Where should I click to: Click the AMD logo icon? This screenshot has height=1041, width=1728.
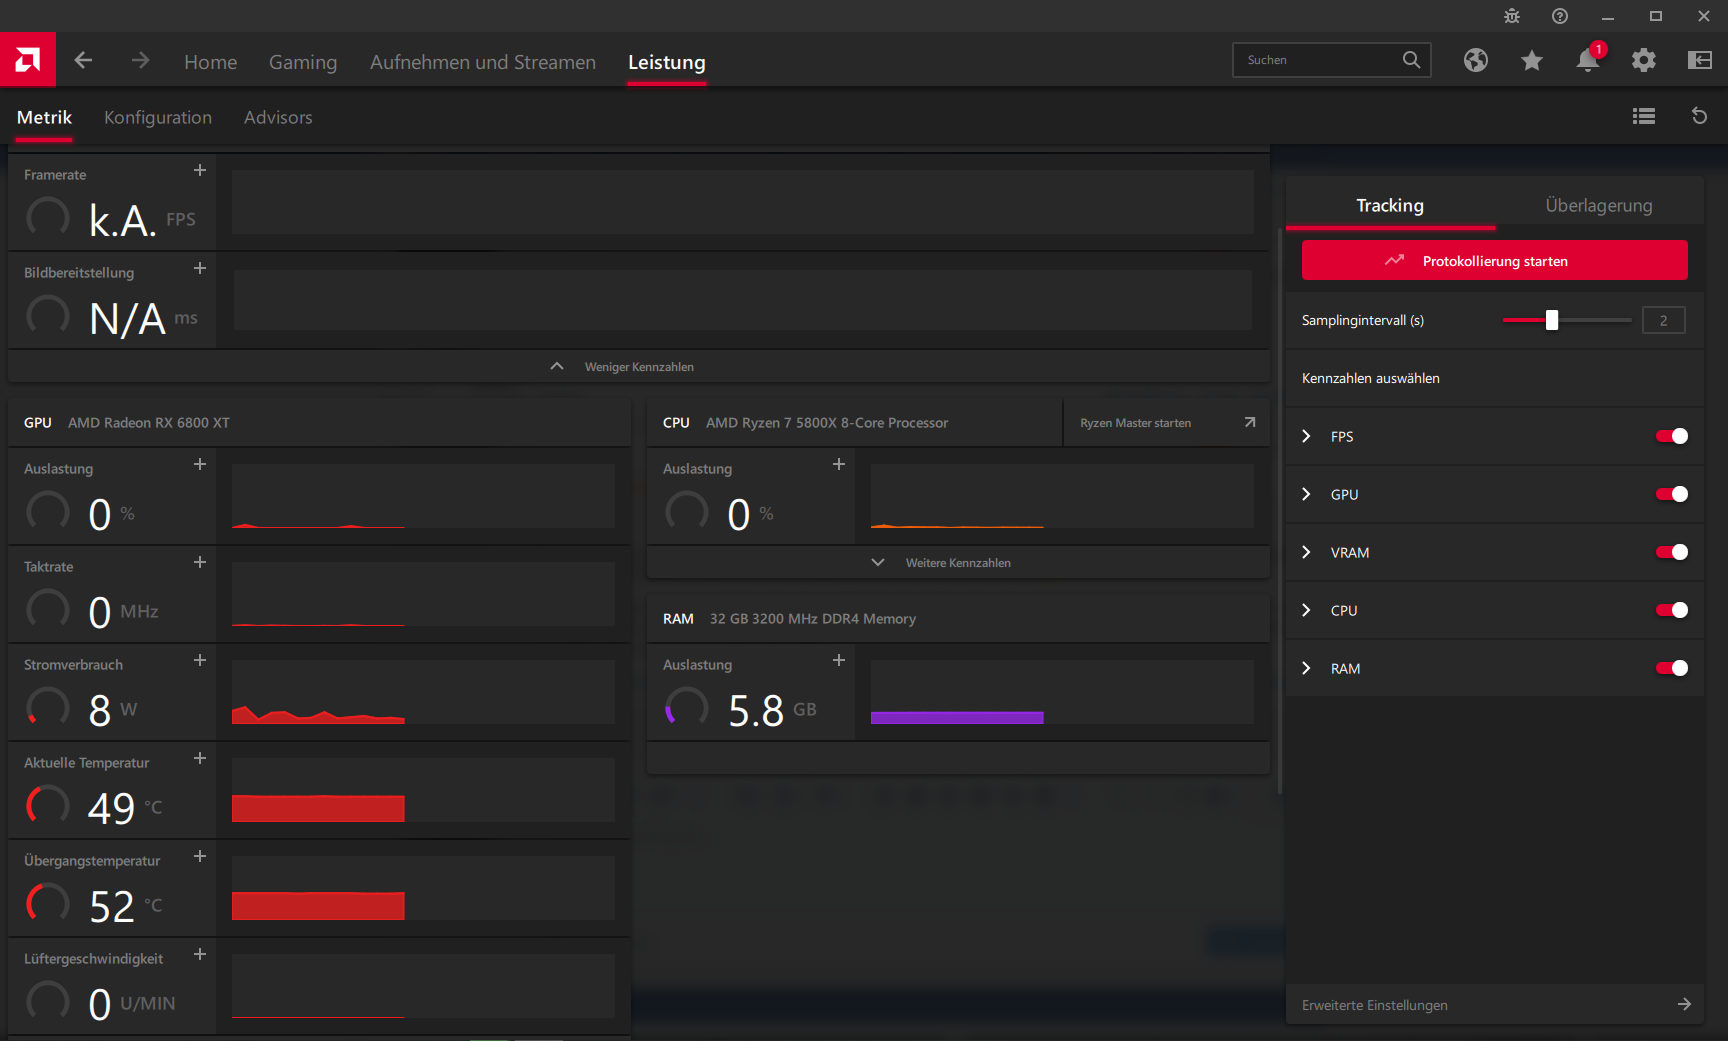click(28, 60)
